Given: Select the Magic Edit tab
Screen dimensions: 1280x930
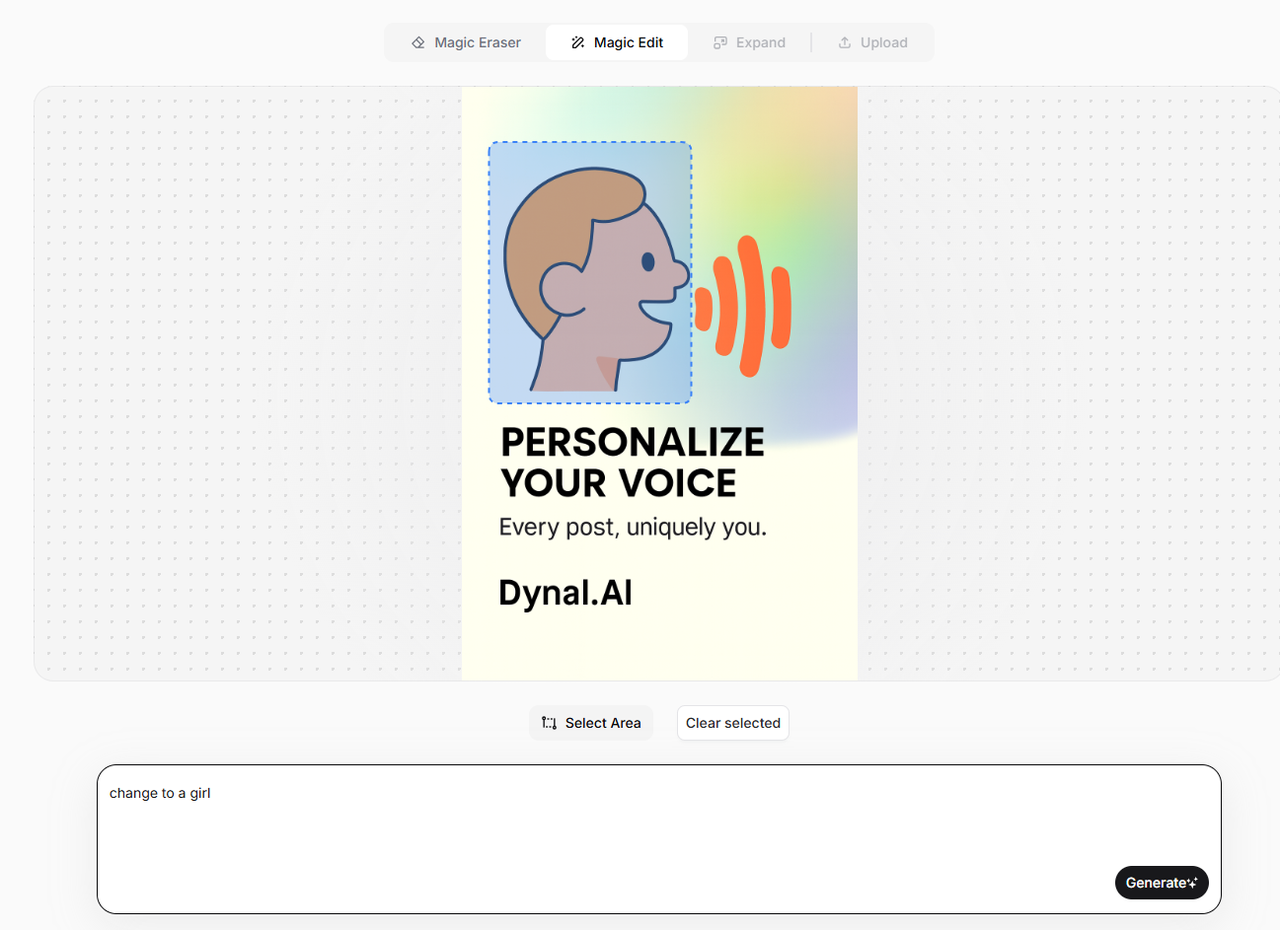Looking at the screenshot, I should pos(617,43).
